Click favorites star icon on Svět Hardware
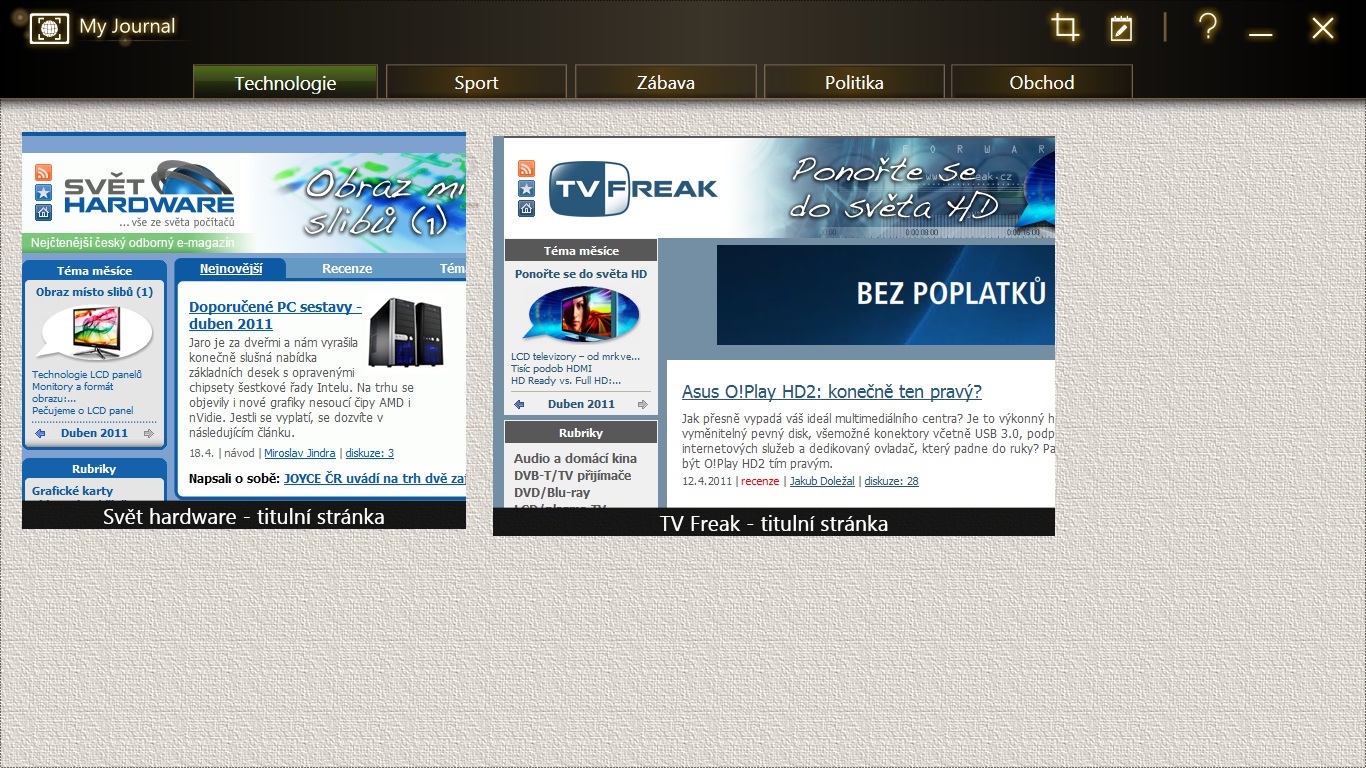The height and width of the screenshot is (768, 1366). coord(43,192)
